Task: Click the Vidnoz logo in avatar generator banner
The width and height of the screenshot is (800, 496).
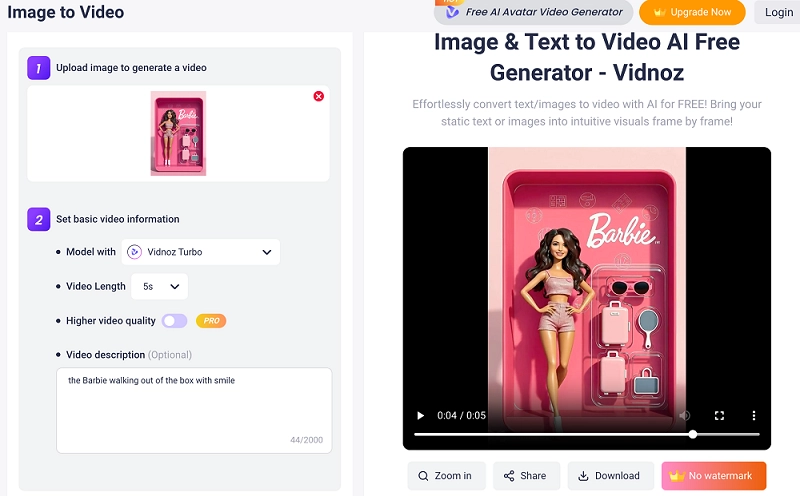Action: (452, 13)
